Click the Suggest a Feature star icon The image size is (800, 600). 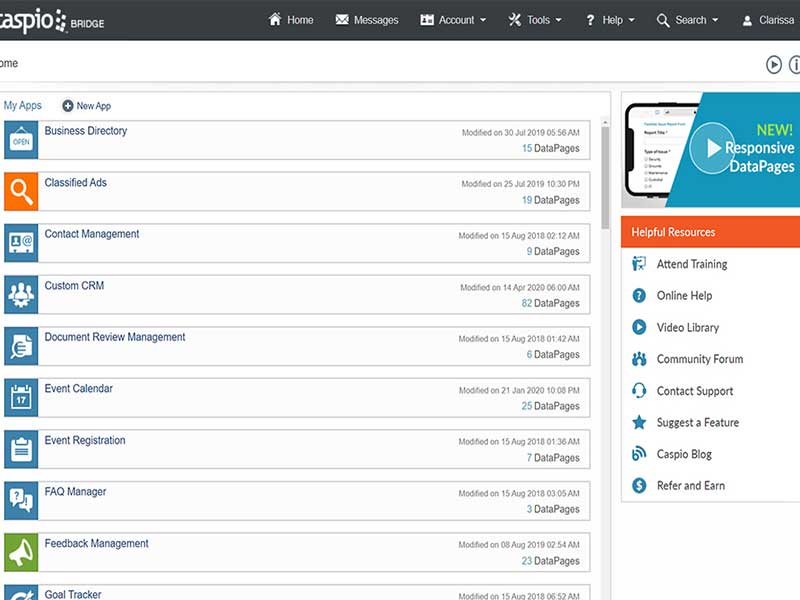[639, 422]
